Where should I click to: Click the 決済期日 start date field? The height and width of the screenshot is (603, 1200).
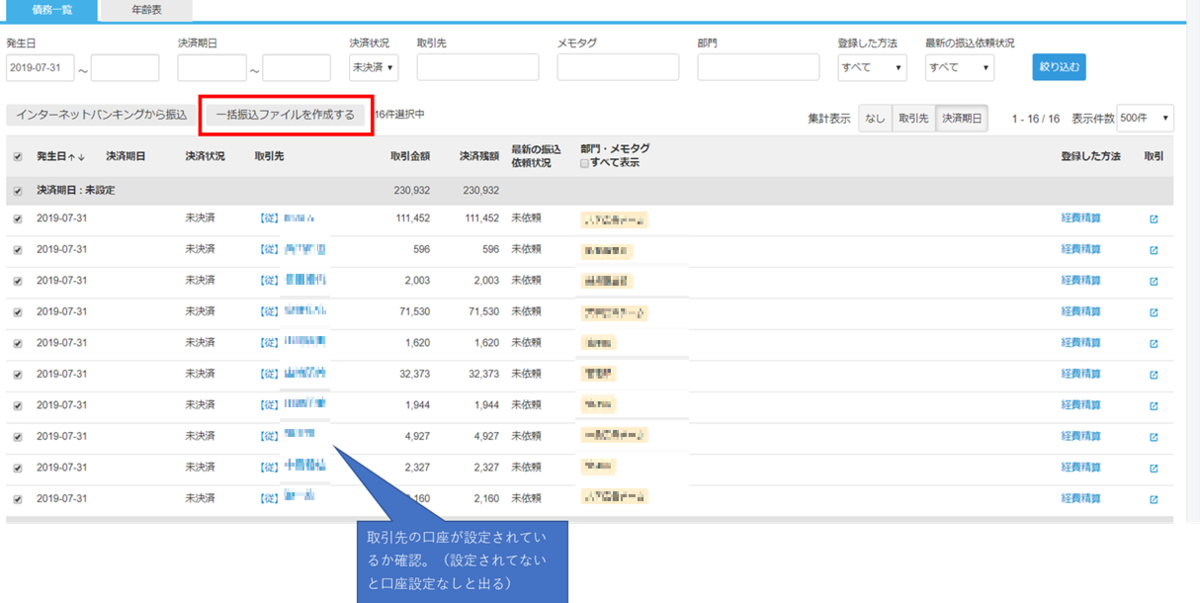[212, 67]
